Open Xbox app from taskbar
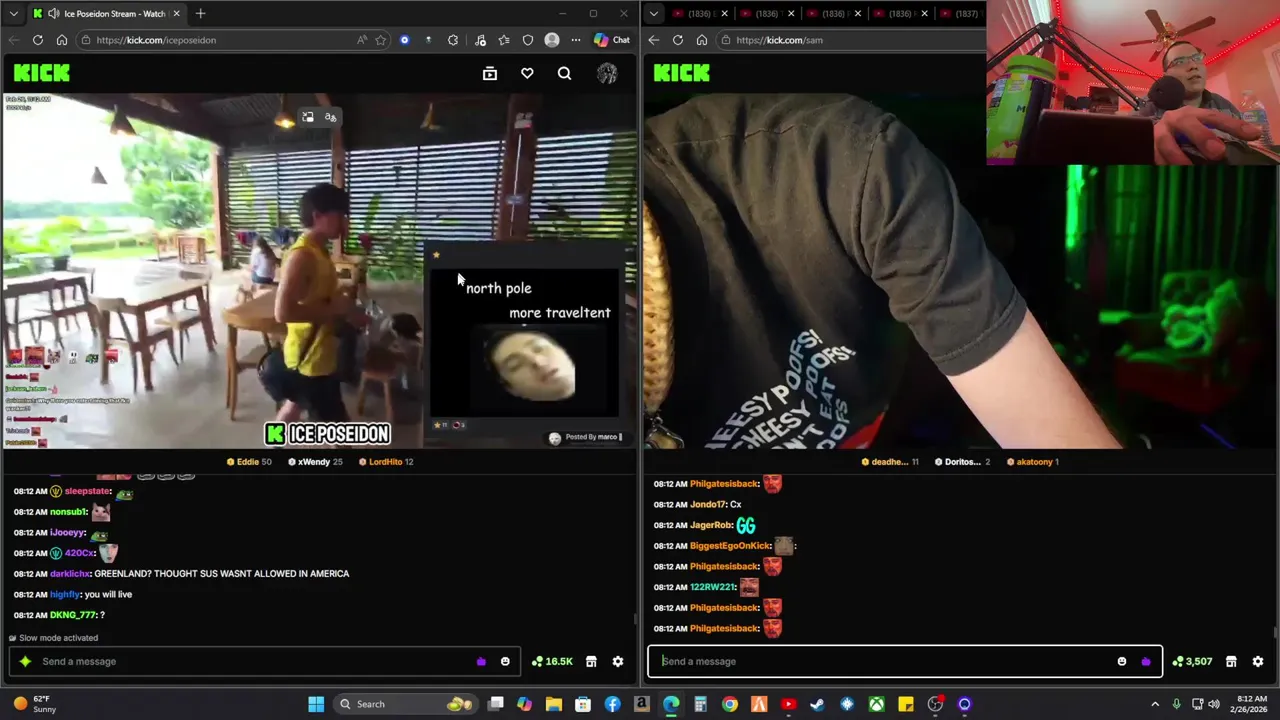 point(876,704)
